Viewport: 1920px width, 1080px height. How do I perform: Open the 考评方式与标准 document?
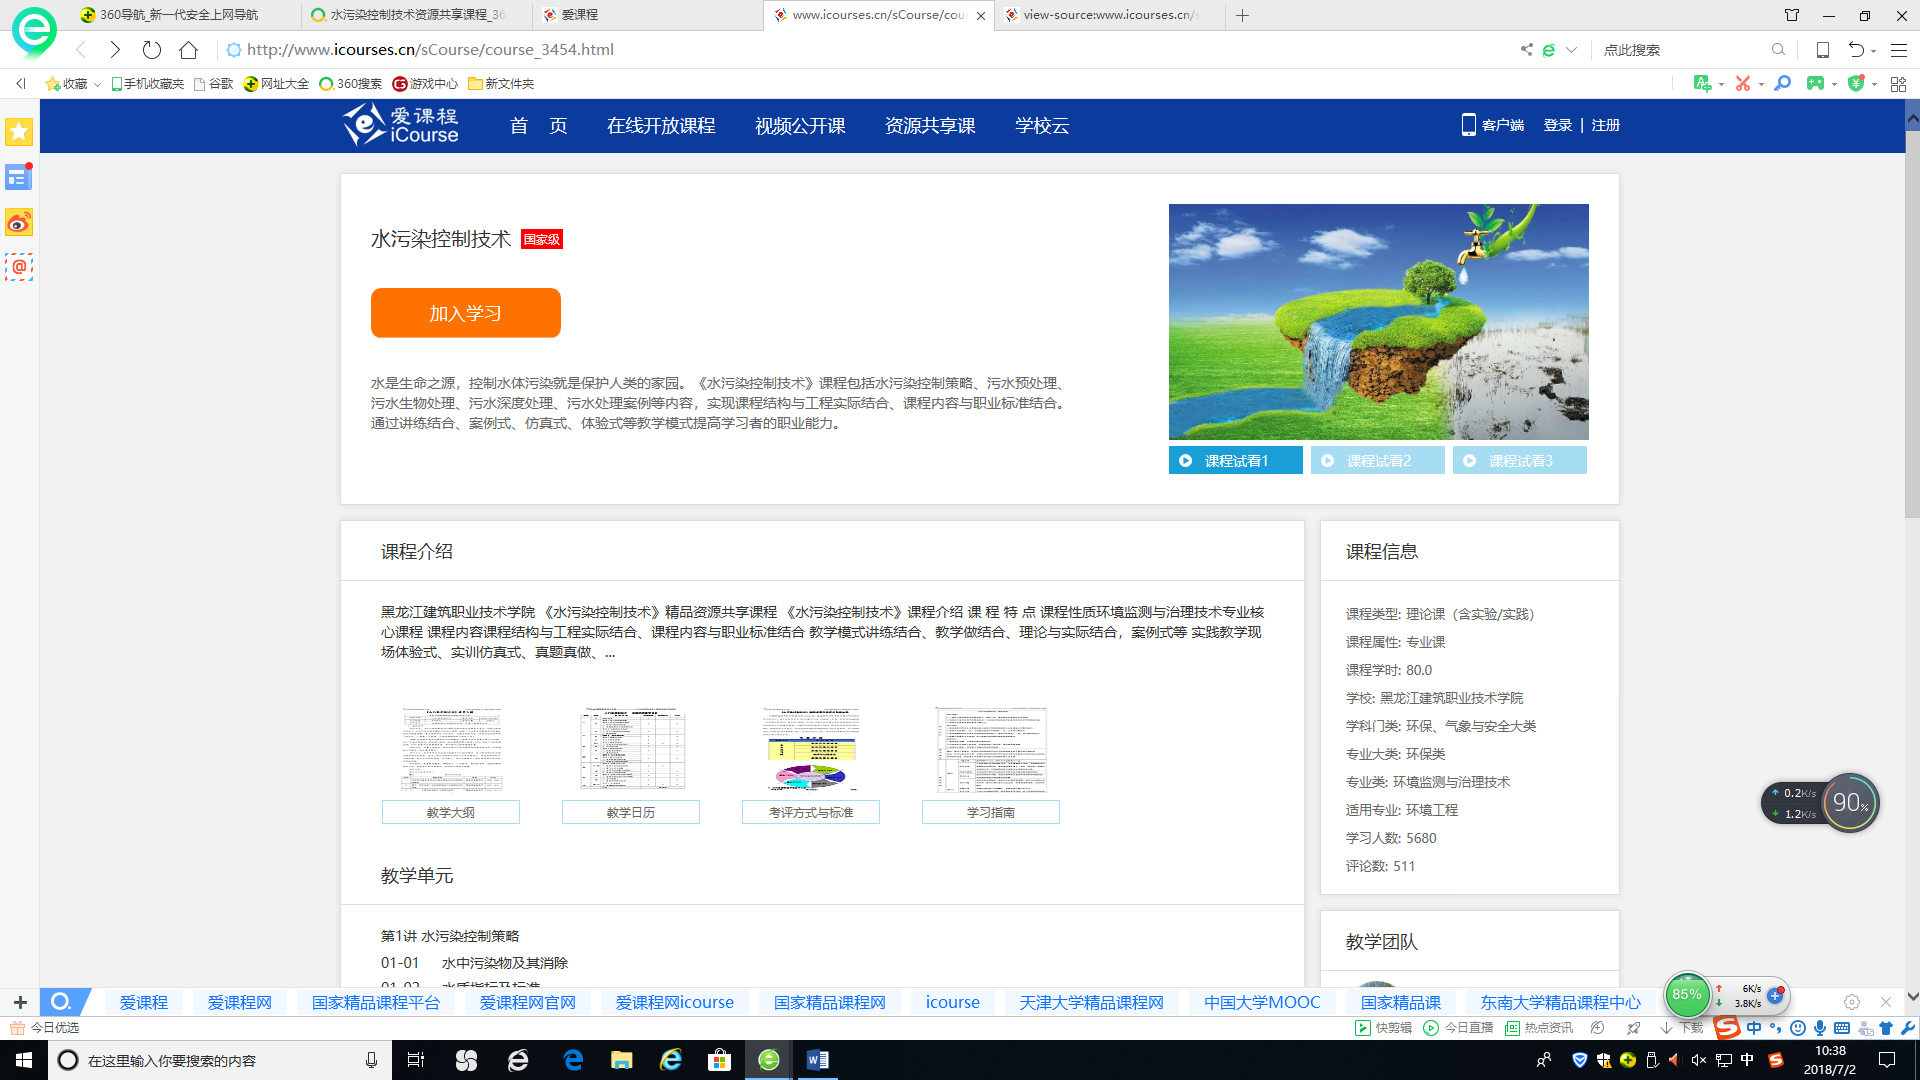pyautogui.click(x=811, y=812)
